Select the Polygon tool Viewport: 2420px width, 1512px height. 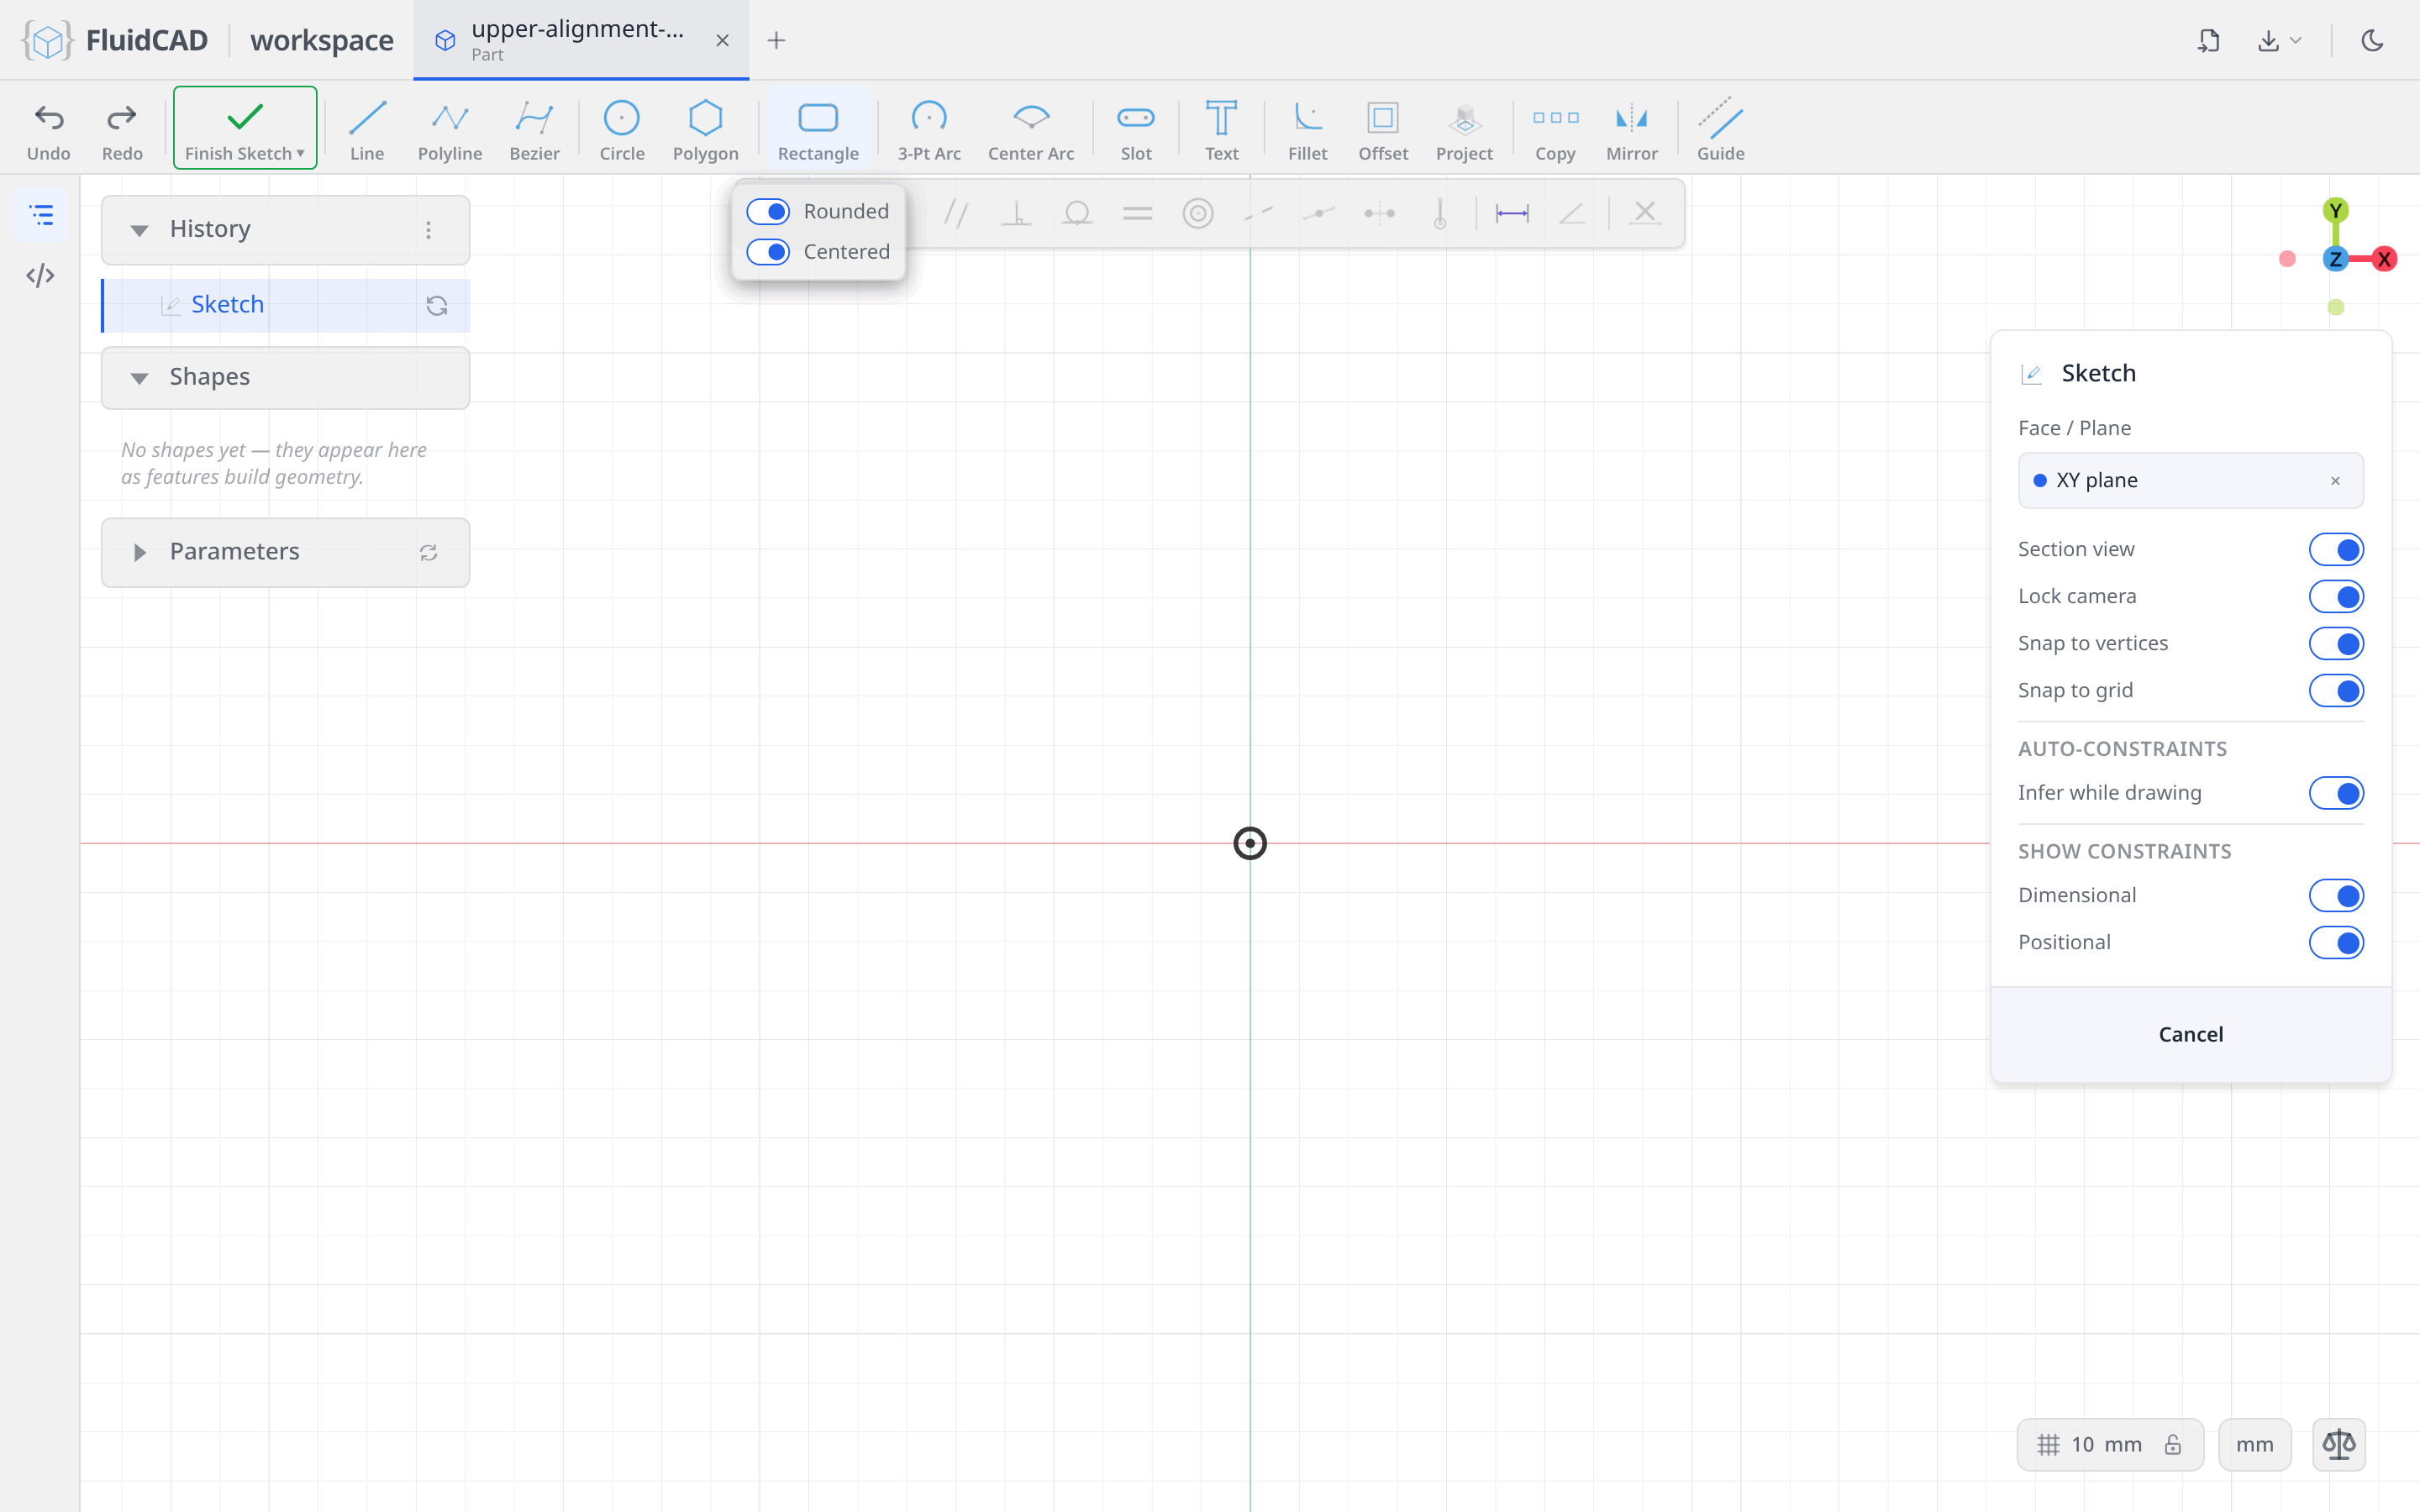point(705,130)
